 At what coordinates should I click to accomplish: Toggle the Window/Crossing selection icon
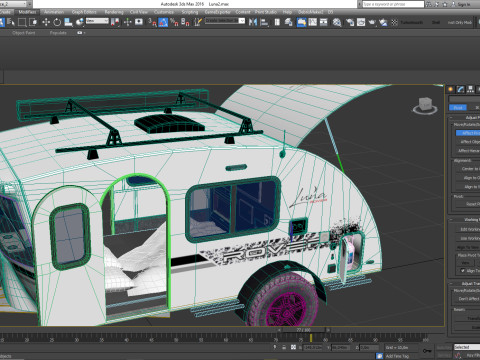pyautogui.click(x=33, y=22)
